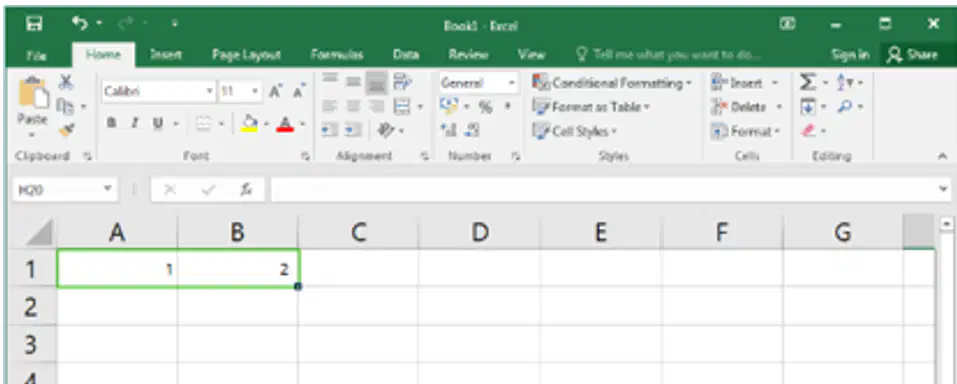The image size is (957, 384).
Task: Click Decrease Decimal icon
Action: pyautogui.click(x=473, y=131)
